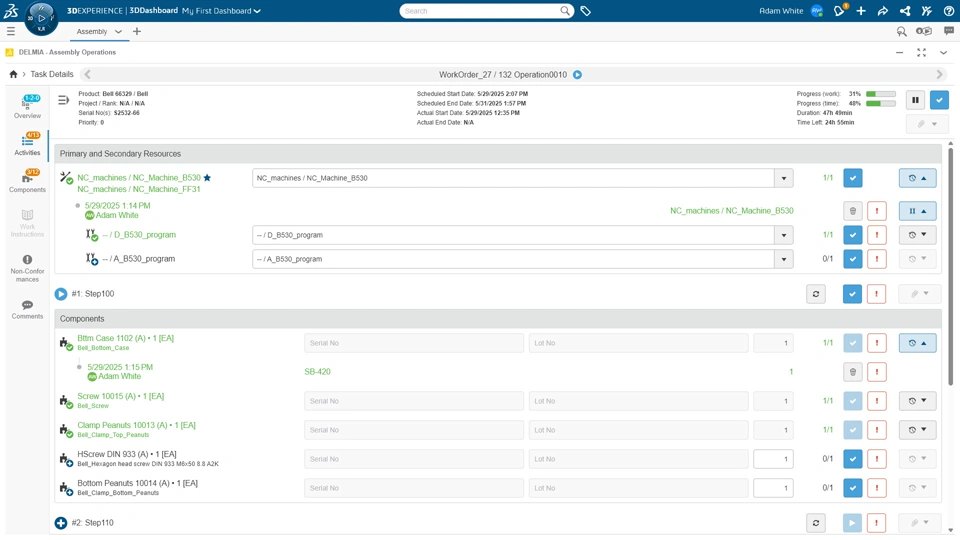Focus Lot No field for Bottom Peanuts 10014
Viewport: 960px width, 540px height.
(639, 488)
